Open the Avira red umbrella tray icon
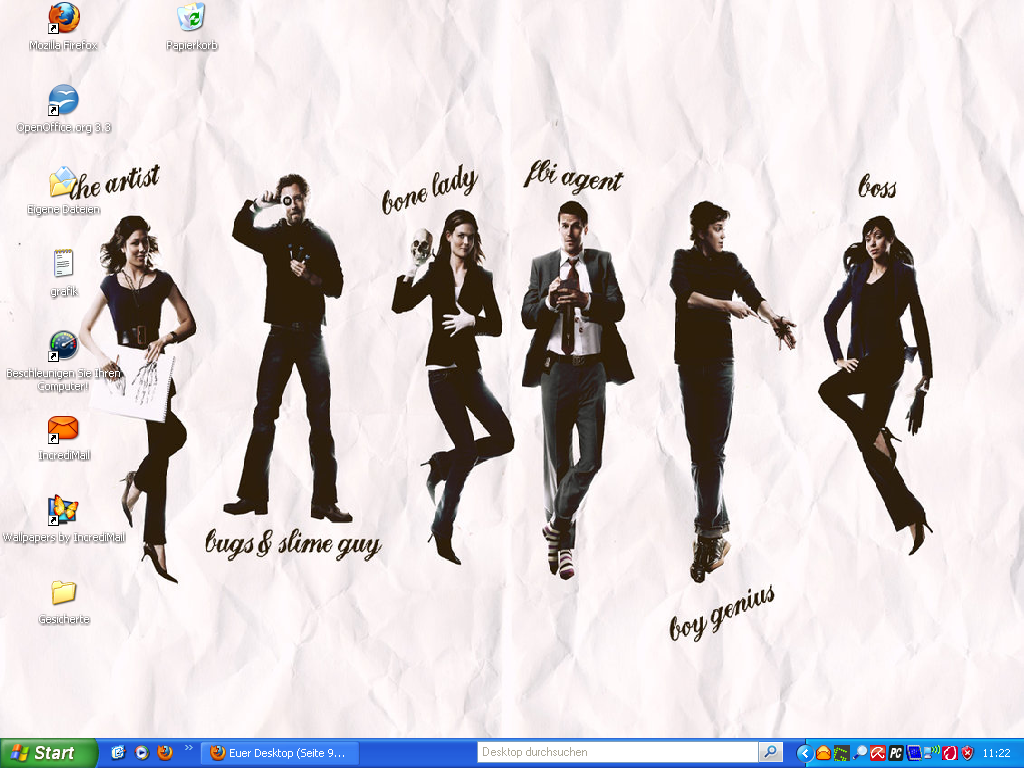This screenshot has width=1024, height=768. (878, 753)
